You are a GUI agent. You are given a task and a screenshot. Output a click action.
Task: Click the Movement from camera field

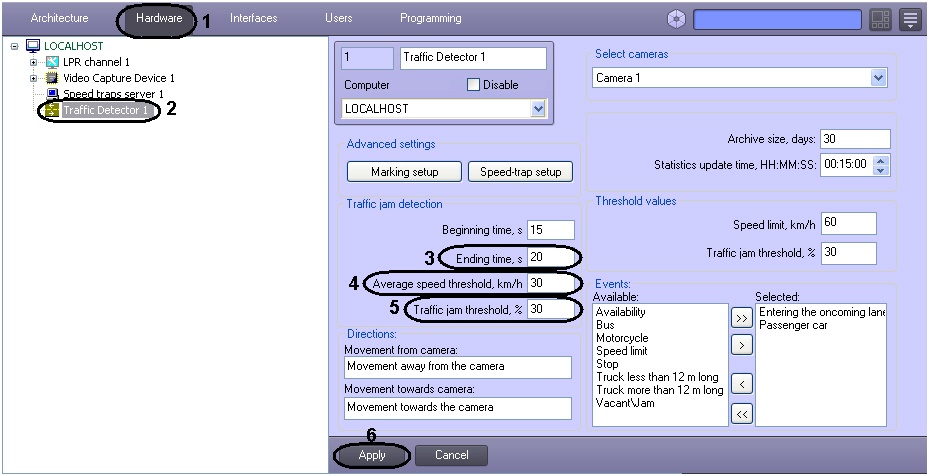(x=457, y=367)
